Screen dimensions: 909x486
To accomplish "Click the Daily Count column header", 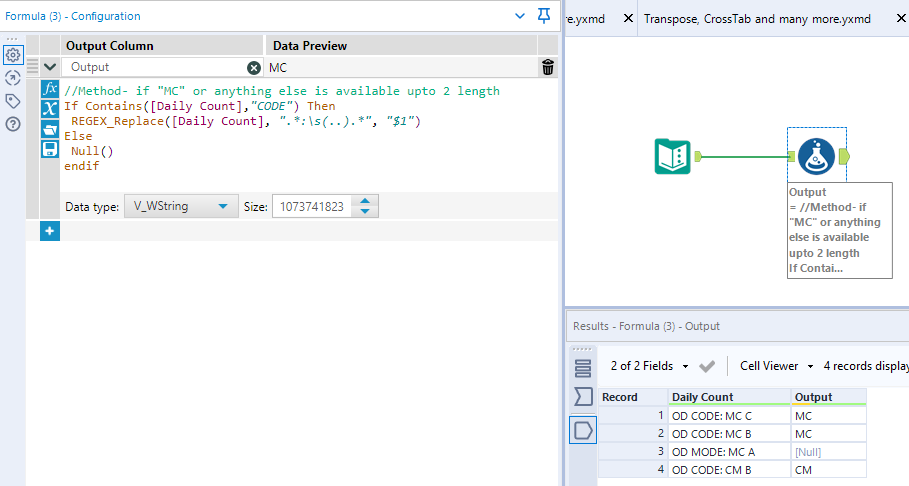I will [729, 397].
